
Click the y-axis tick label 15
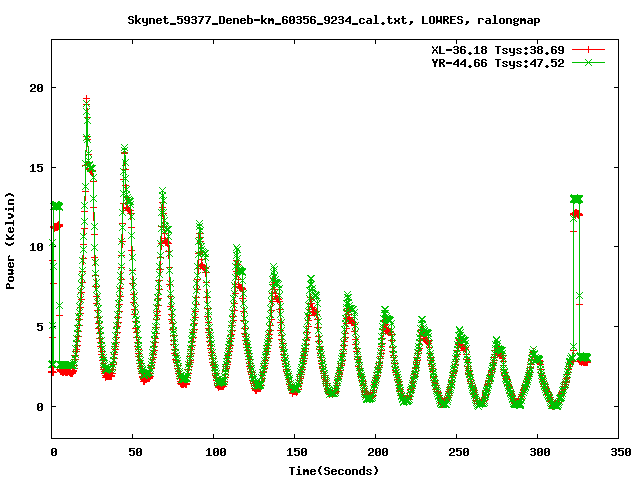pyautogui.click(x=36, y=167)
